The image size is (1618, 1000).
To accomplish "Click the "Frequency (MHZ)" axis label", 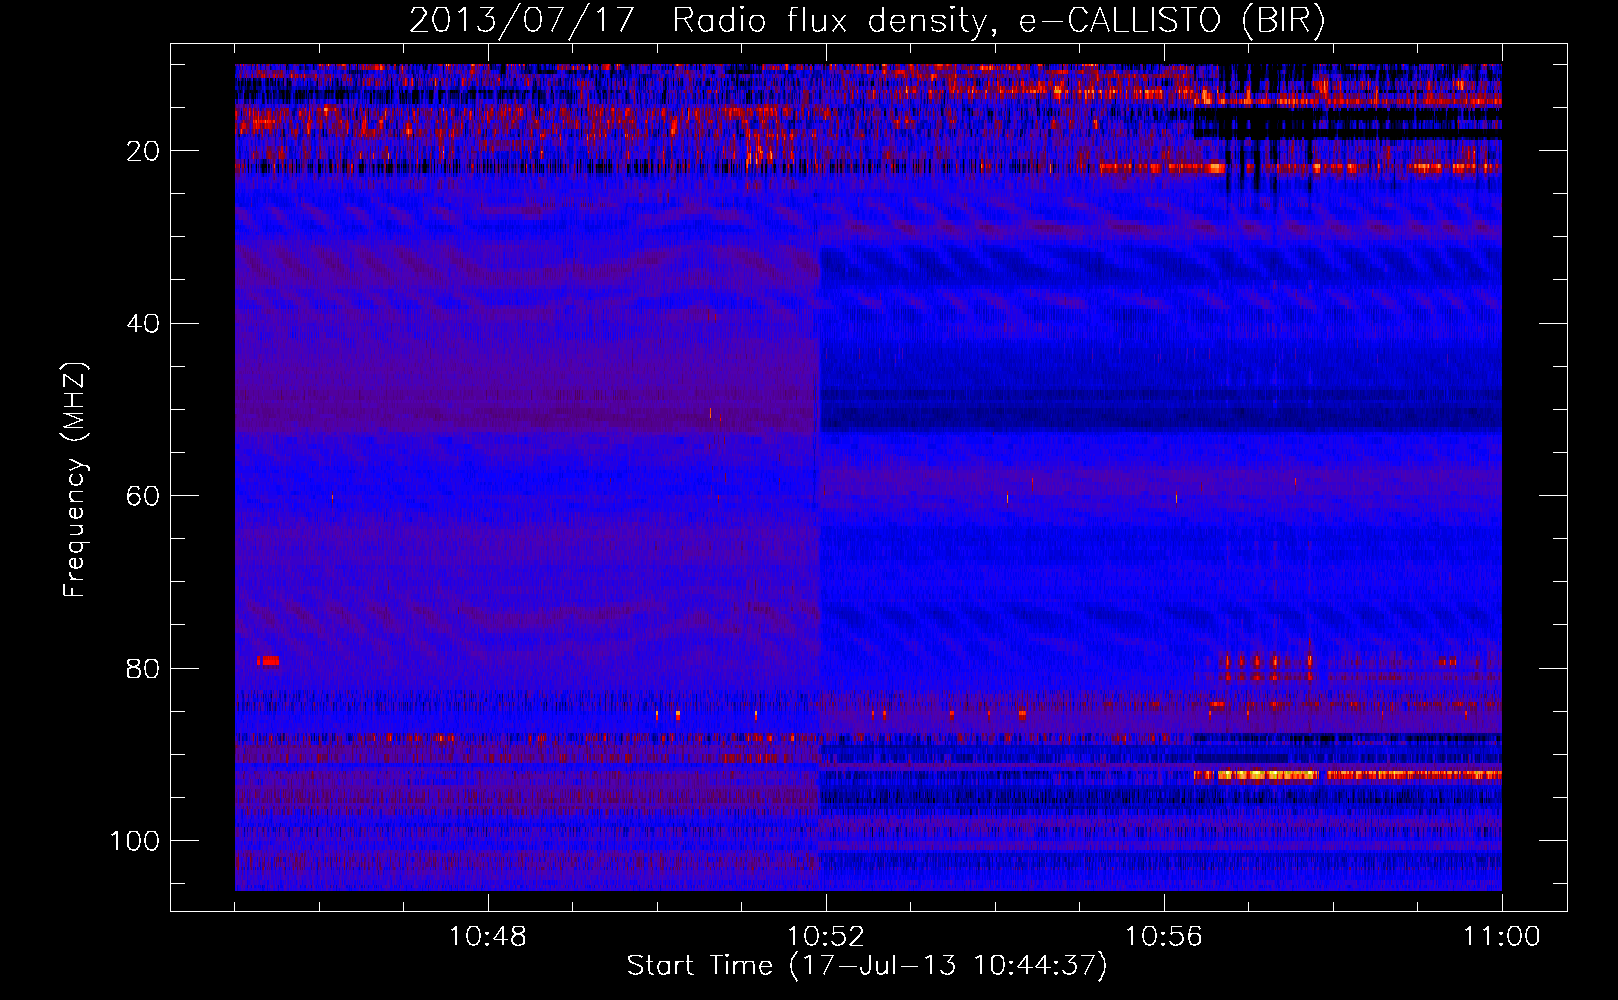I will click(x=75, y=479).
